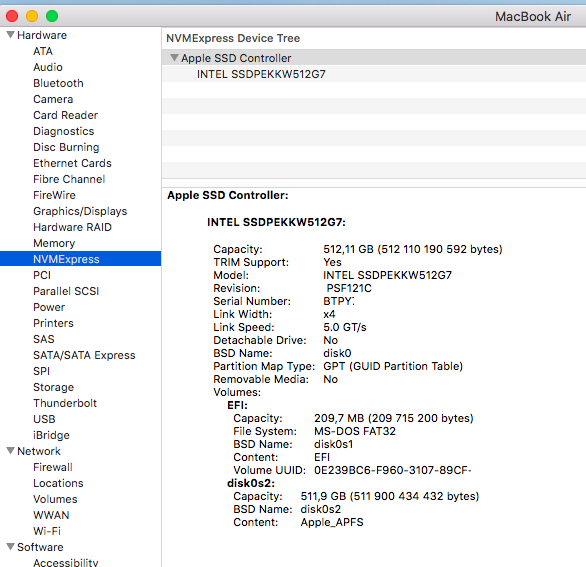Click the bold INTEL SSDPEKKW512G7 details heading
Viewport: 586px width, 567px height.
pos(276,222)
